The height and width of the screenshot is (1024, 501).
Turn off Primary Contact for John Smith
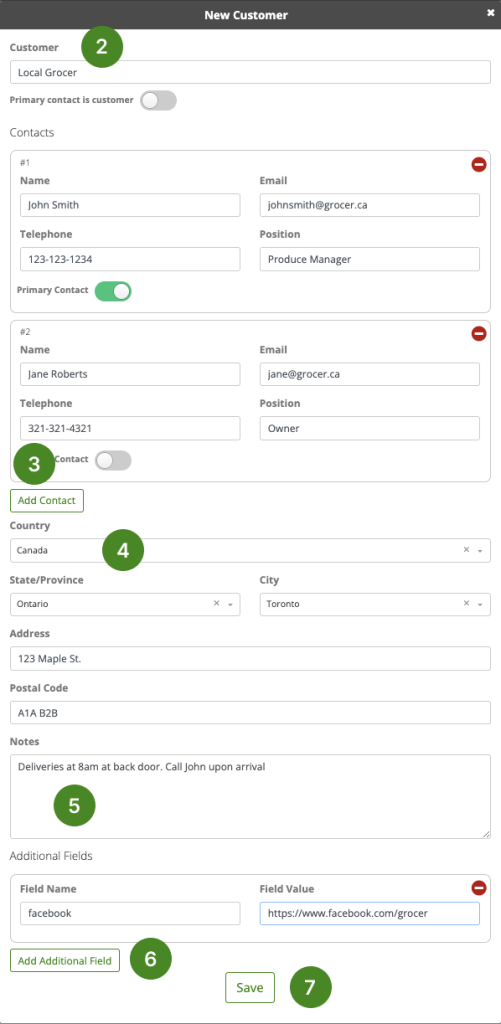(x=113, y=291)
